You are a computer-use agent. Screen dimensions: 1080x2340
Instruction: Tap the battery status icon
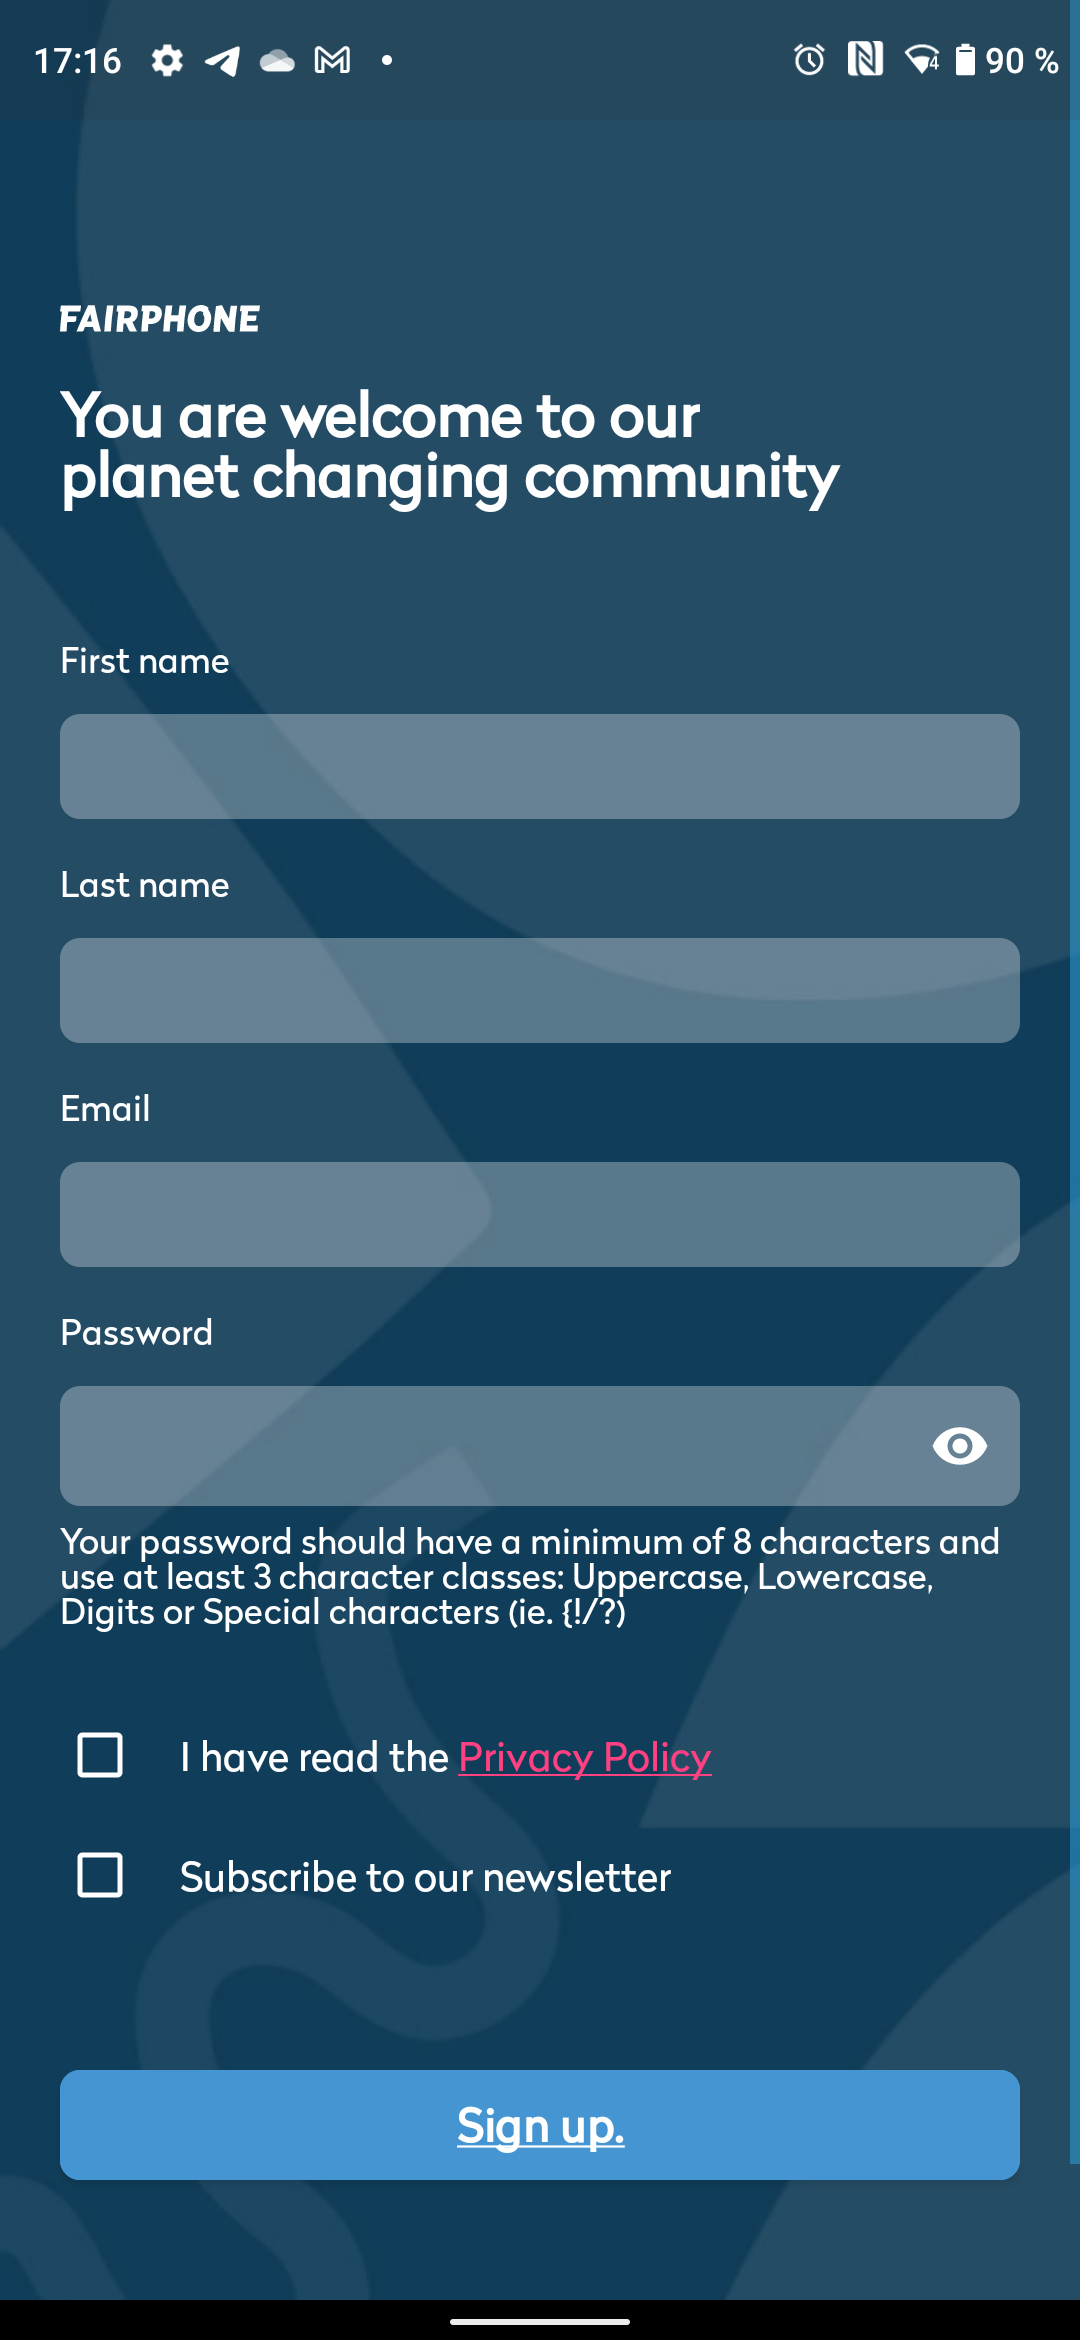point(965,60)
